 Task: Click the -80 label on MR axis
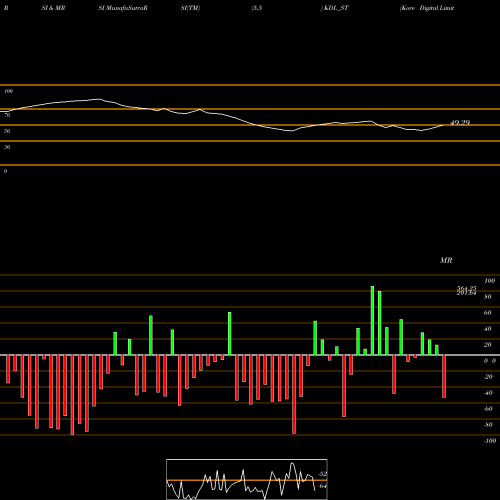click(488, 425)
